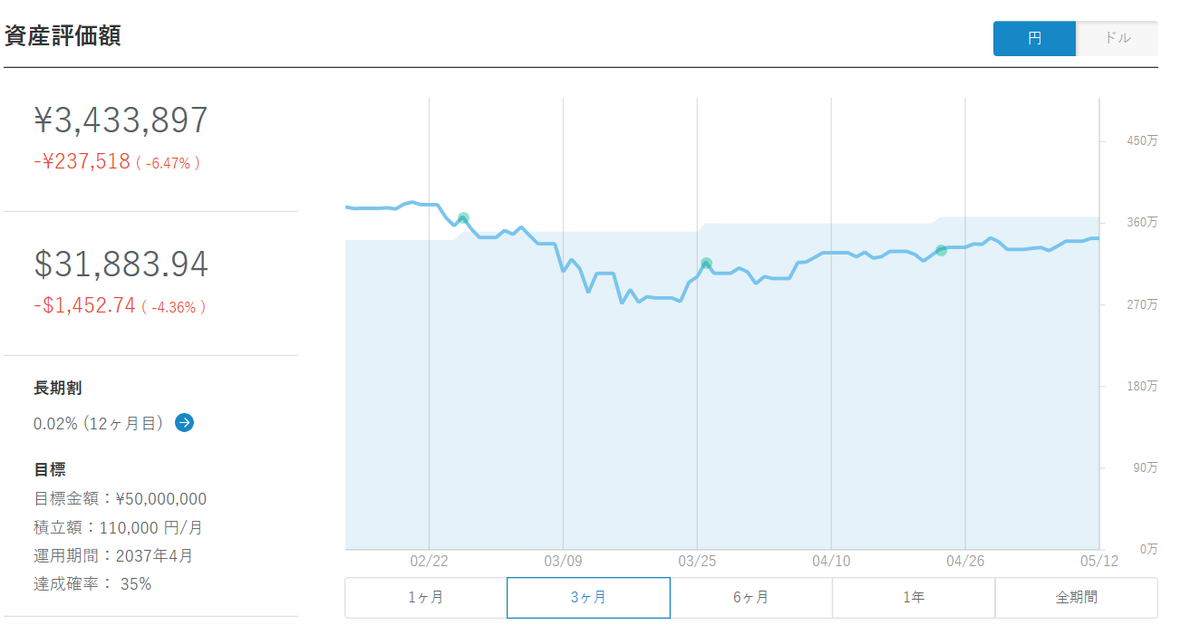Select the 3ヶ月 period tab
The width and height of the screenshot is (1200, 635).
coord(588,598)
